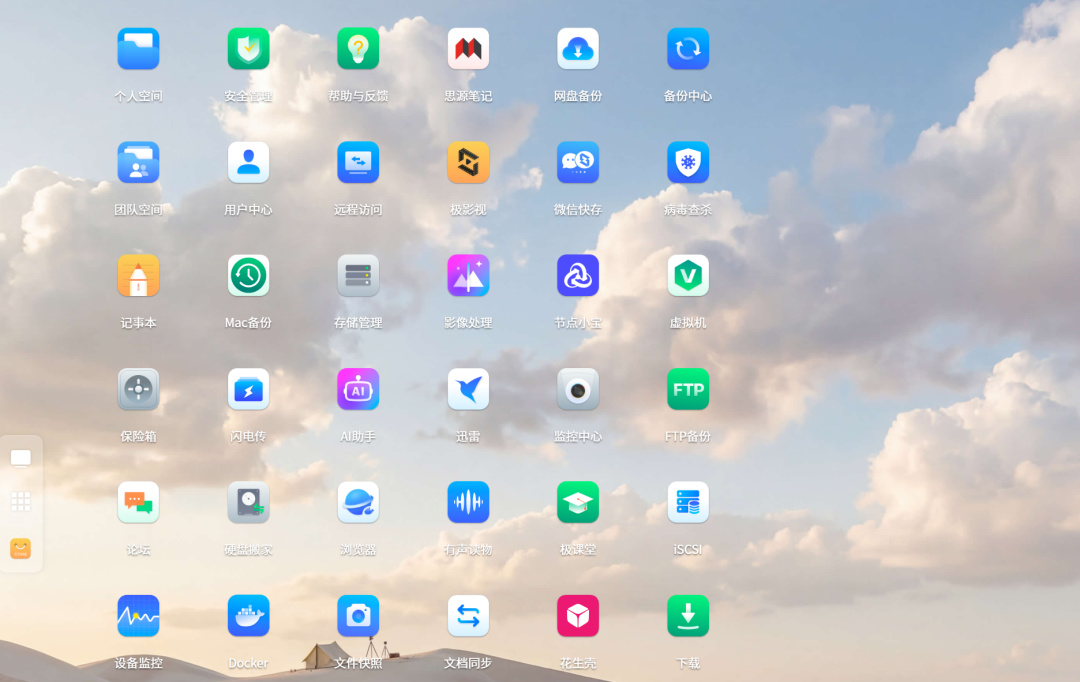Open 硬盘搬家 disk migration app

[x=249, y=502]
